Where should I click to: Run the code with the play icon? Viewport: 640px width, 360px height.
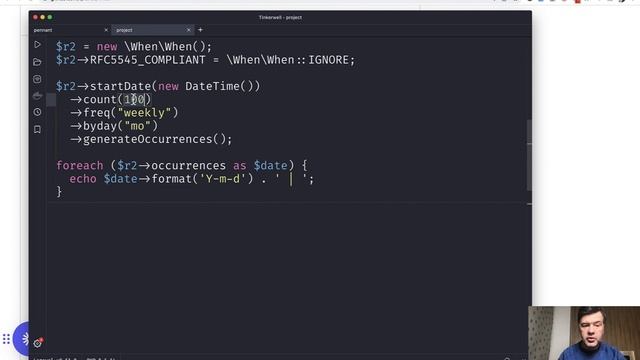click(x=37, y=44)
